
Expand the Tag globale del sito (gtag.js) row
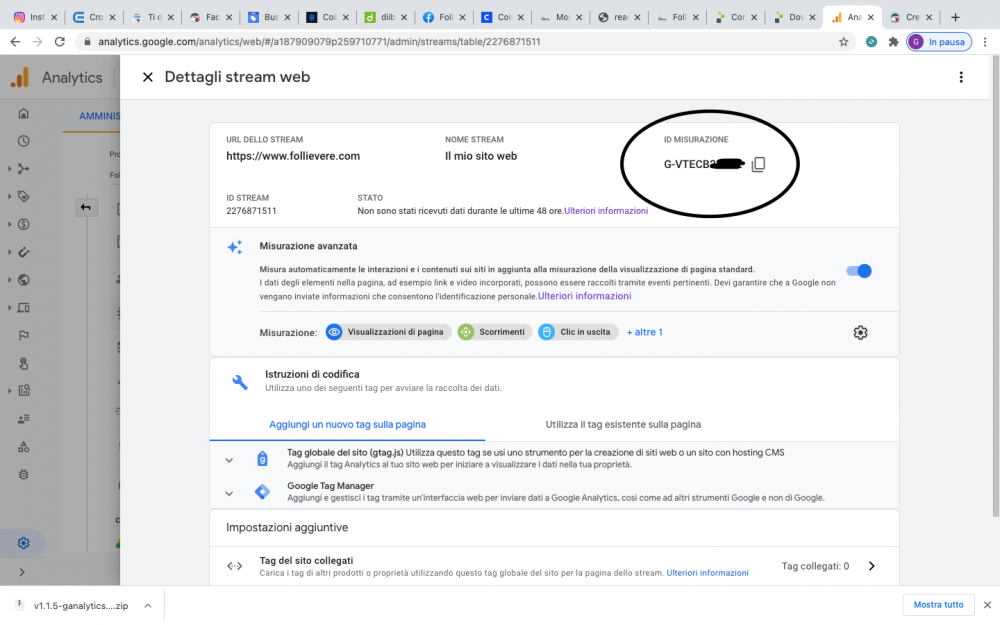(229, 460)
